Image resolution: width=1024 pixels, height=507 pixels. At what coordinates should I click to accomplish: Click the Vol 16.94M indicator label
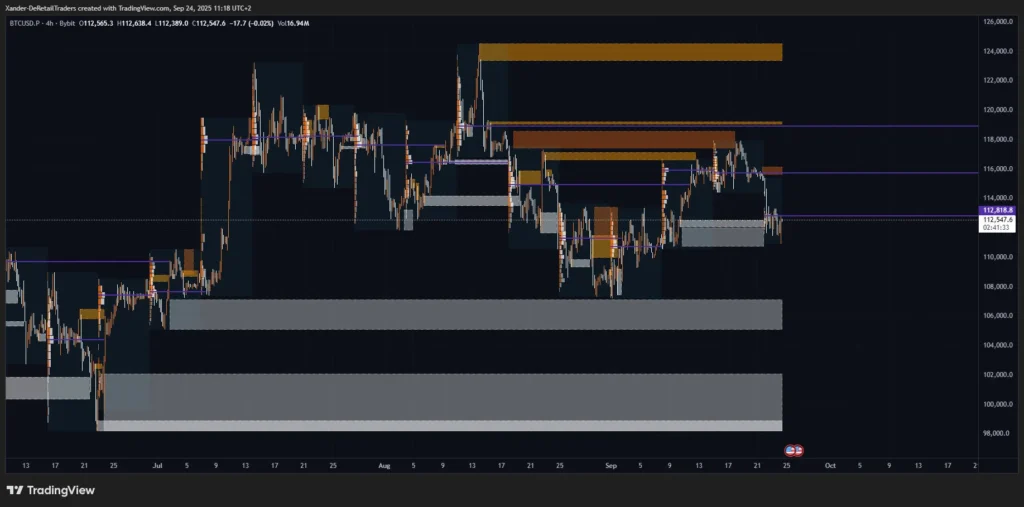294,24
